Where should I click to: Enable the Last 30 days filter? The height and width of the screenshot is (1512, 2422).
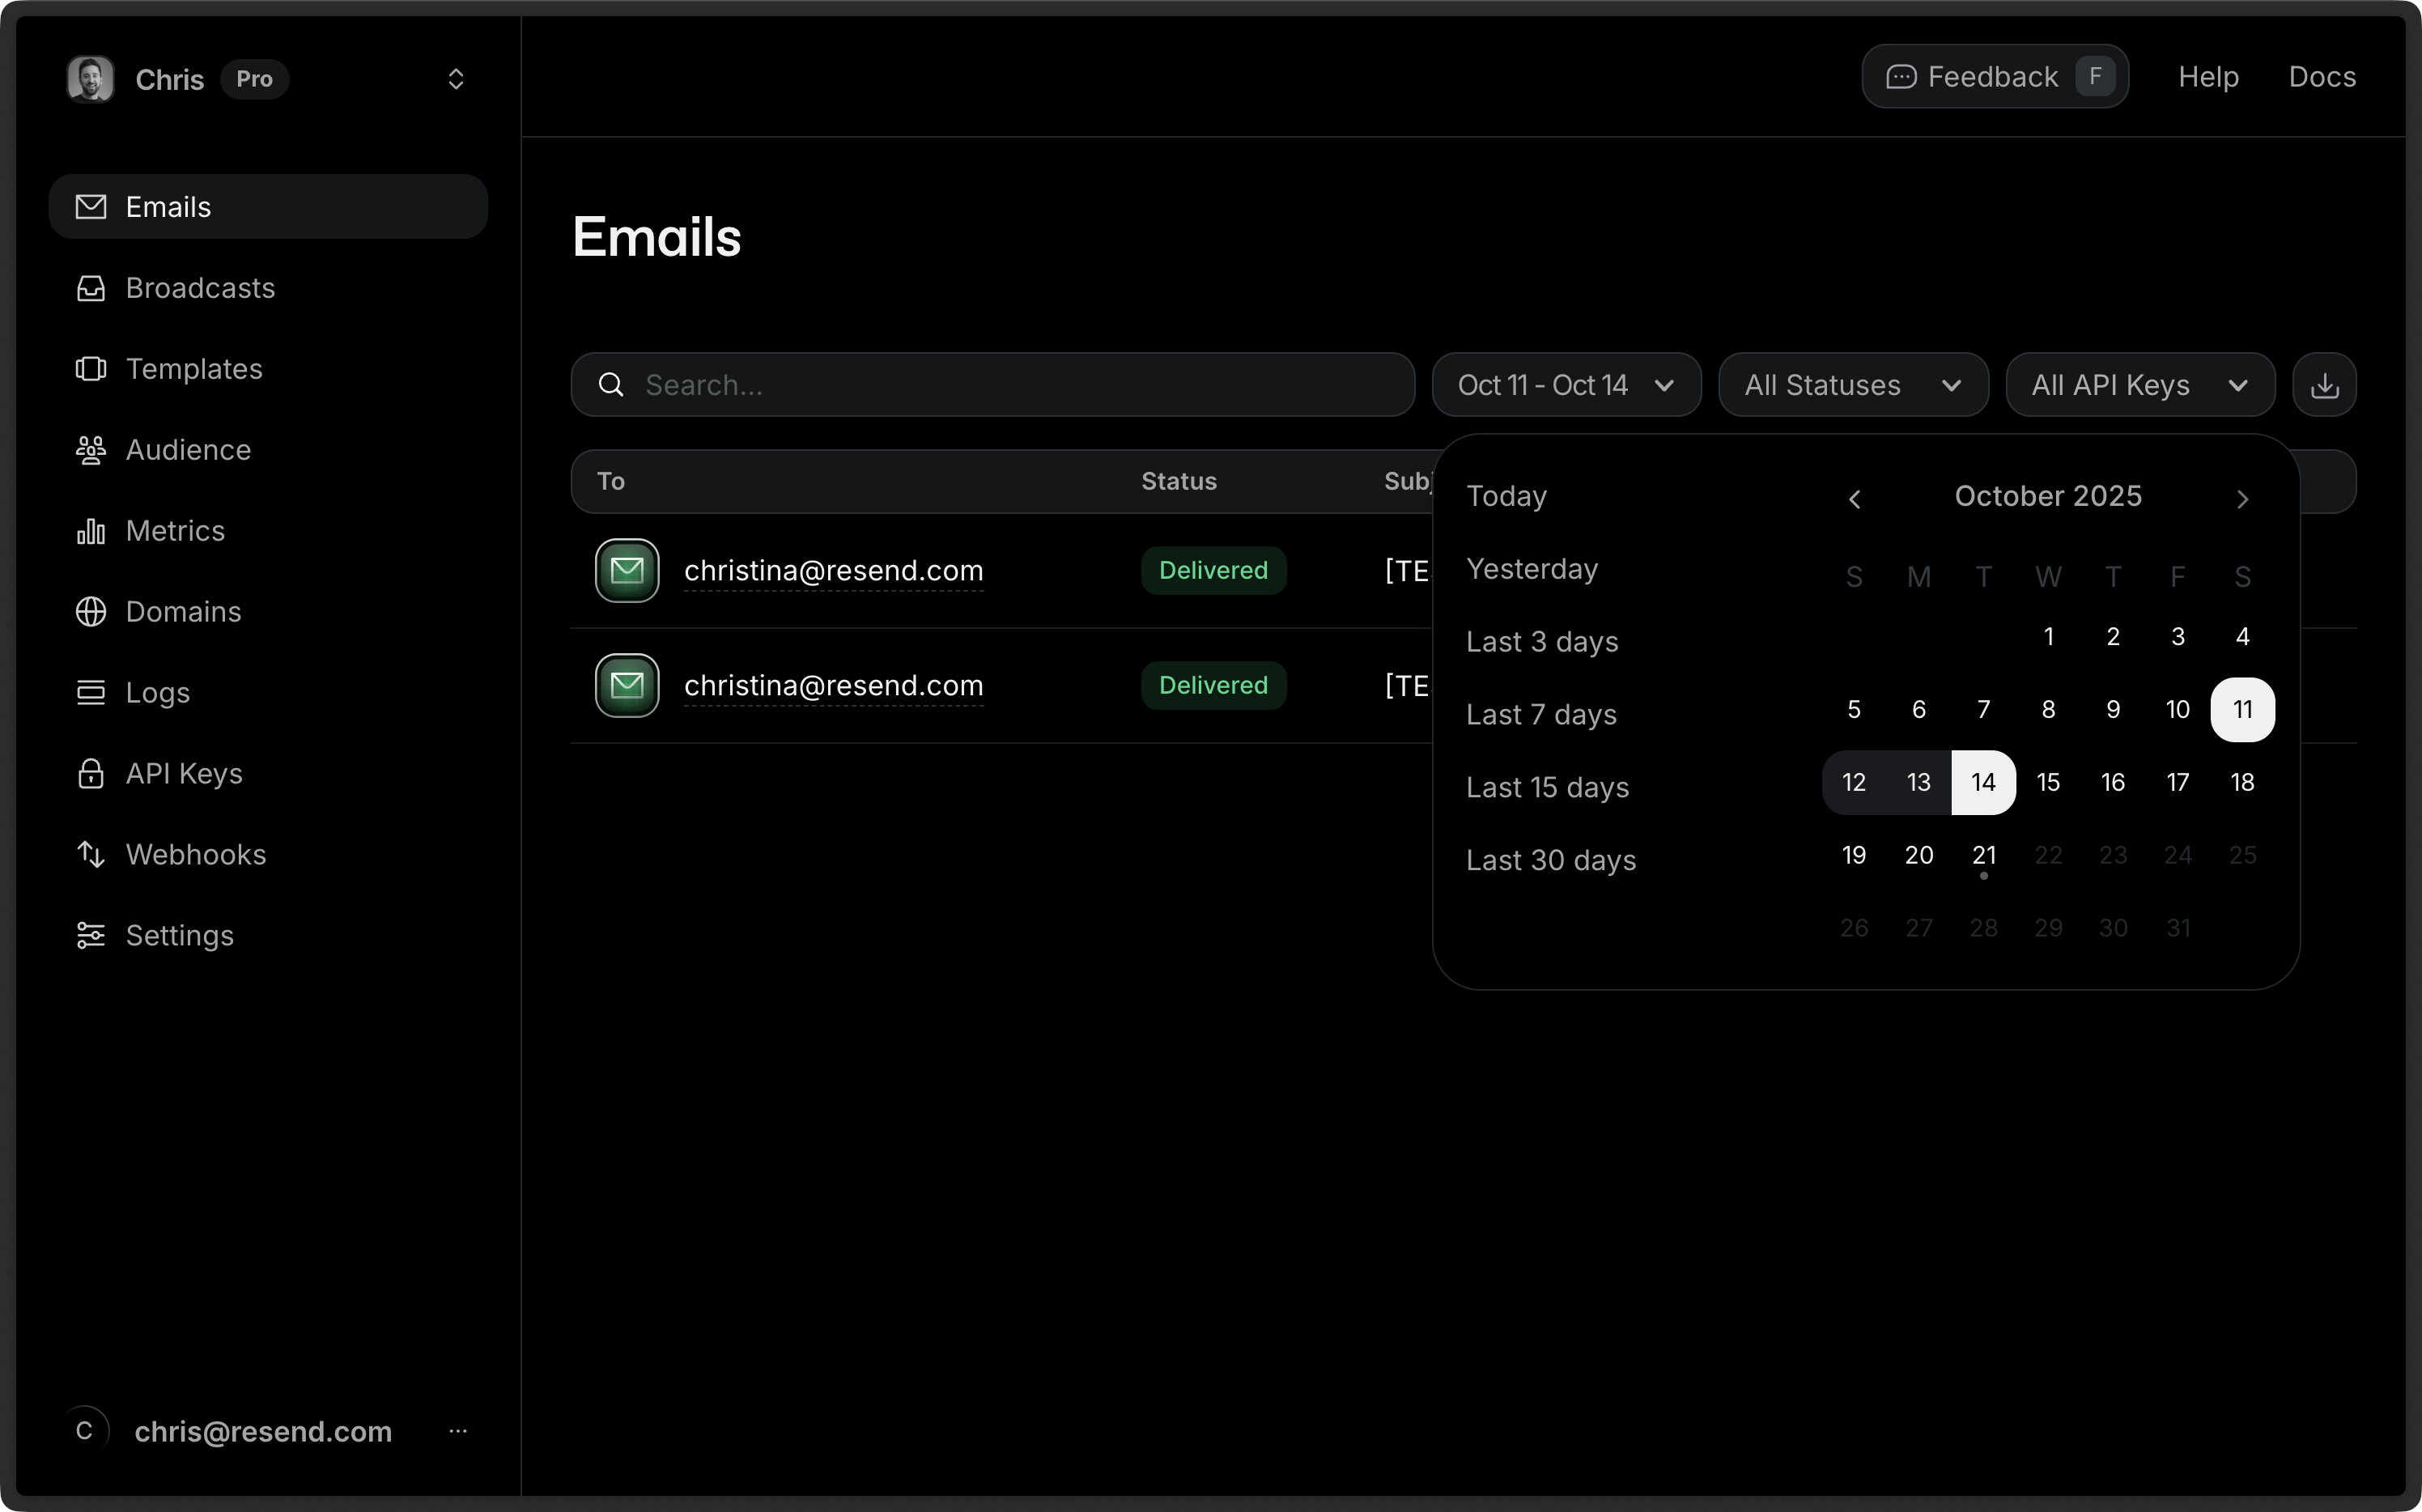tap(1551, 860)
